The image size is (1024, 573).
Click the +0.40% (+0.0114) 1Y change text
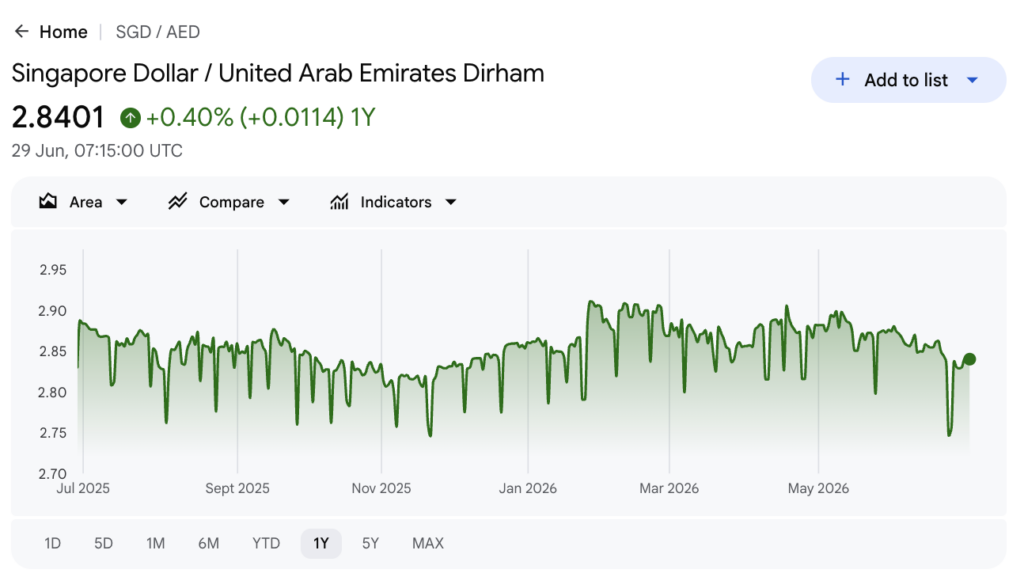click(261, 118)
